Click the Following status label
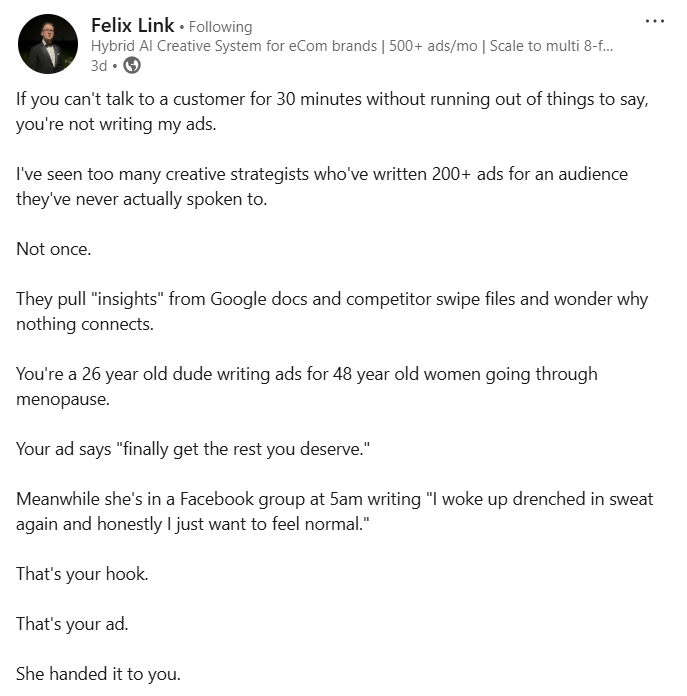The image size is (687, 696). [220, 27]
